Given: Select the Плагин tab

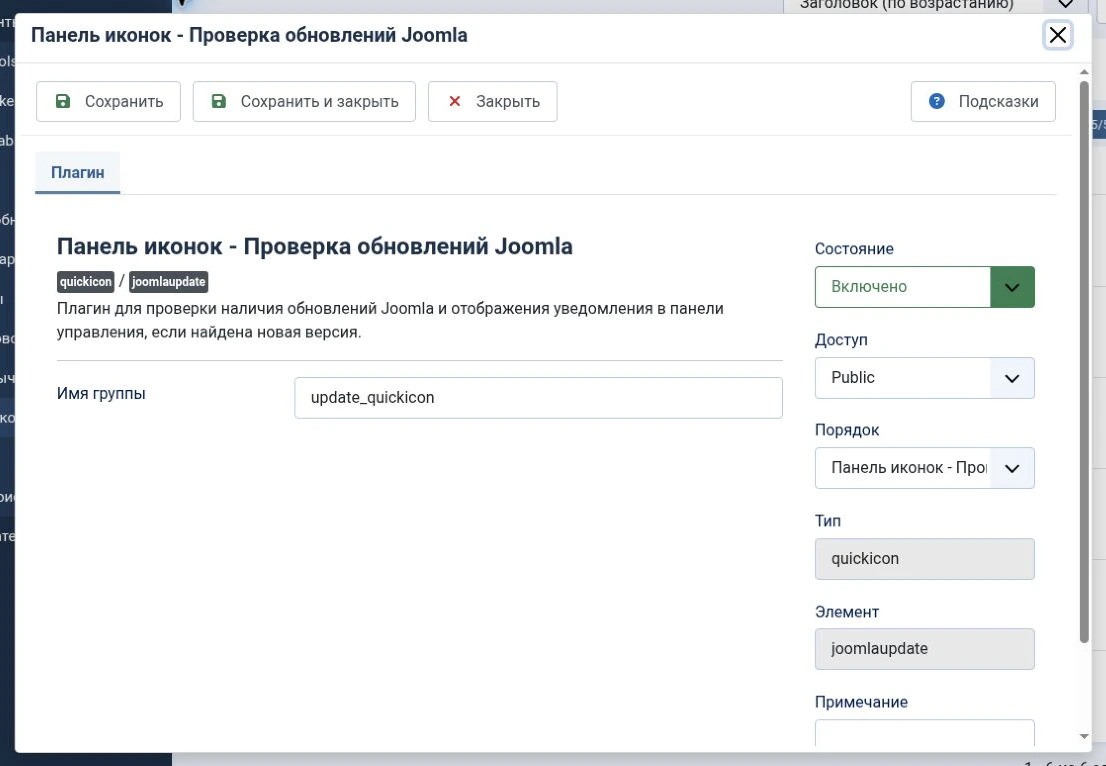Looking at the screenshot, I should 78,172.
